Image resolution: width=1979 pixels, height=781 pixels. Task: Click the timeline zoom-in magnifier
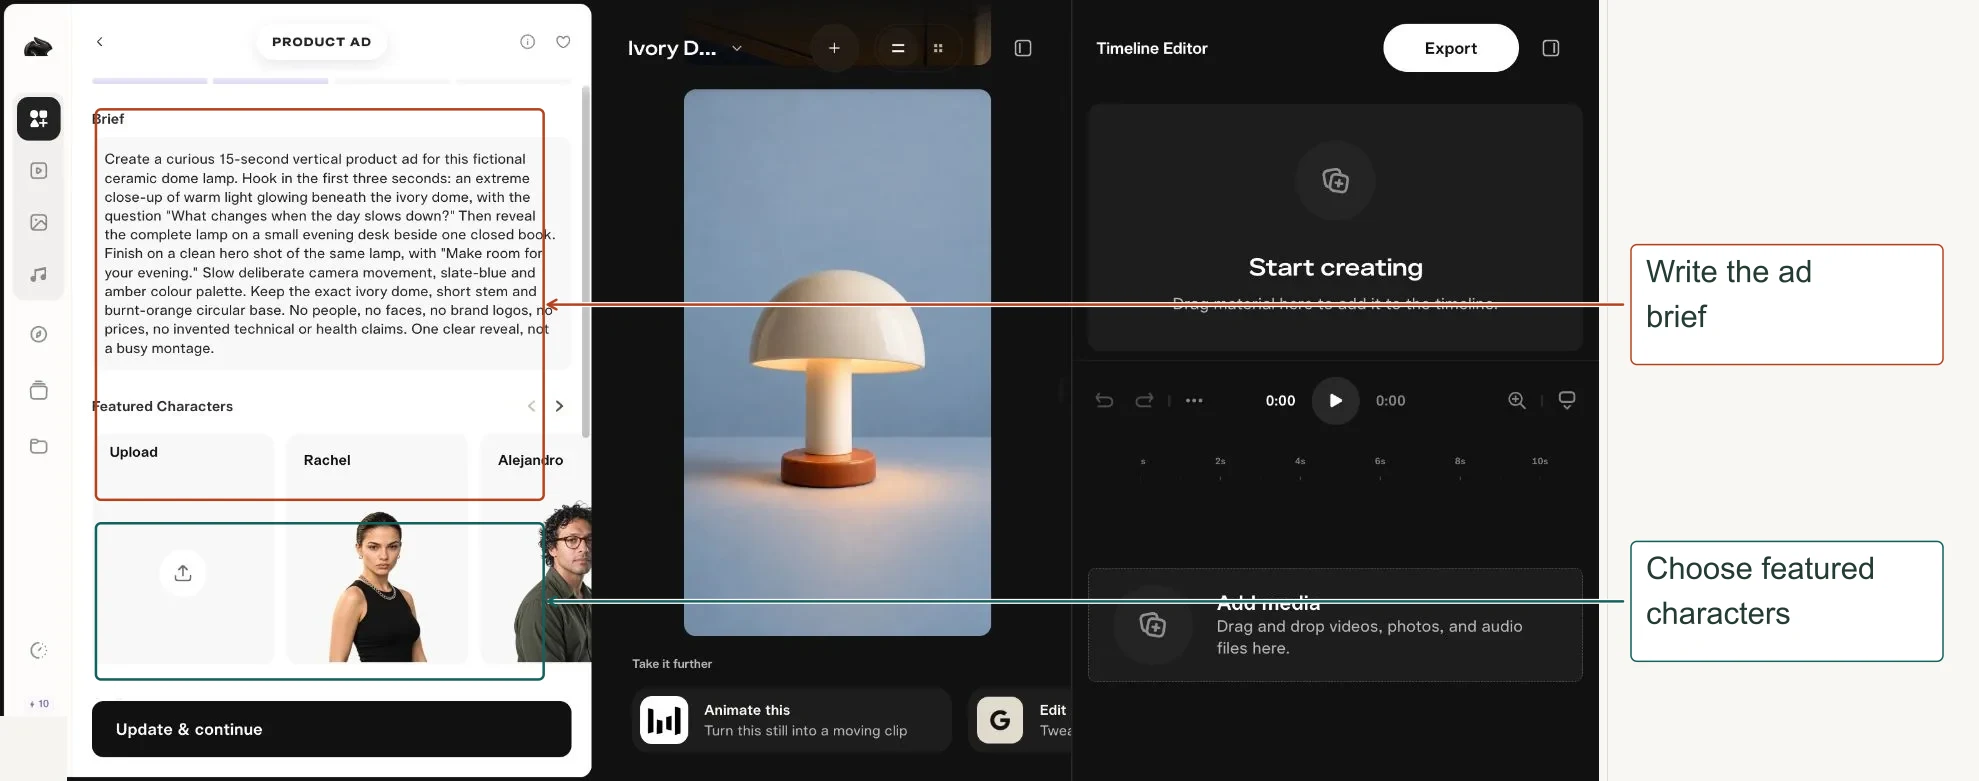[x=1517, y=400]
